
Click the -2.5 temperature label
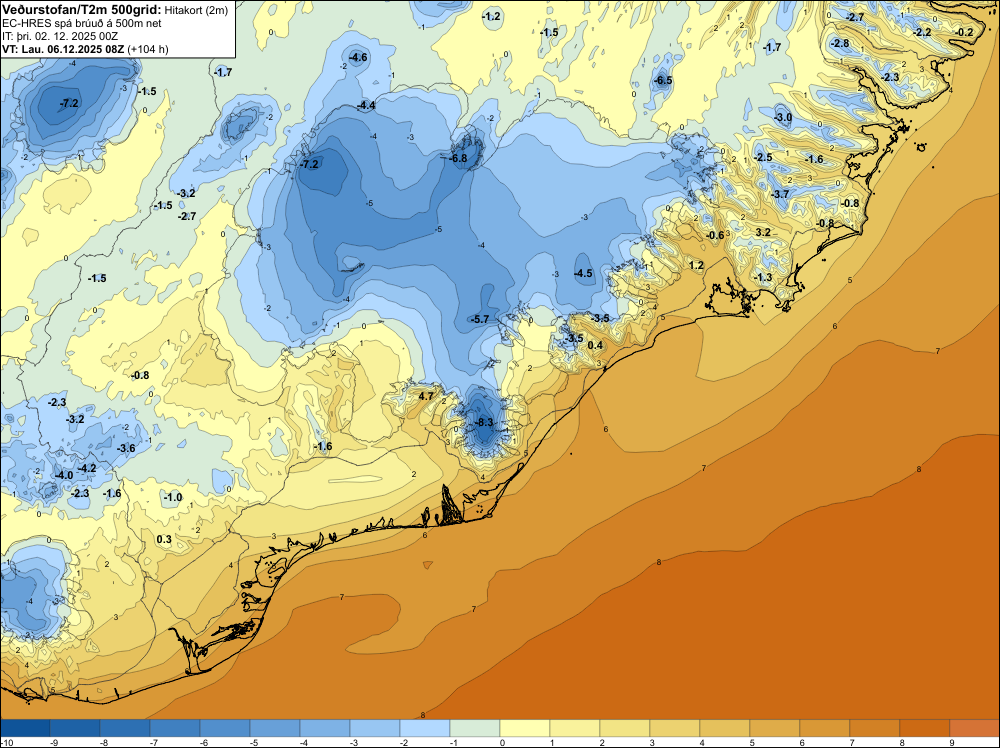(763, 157)
